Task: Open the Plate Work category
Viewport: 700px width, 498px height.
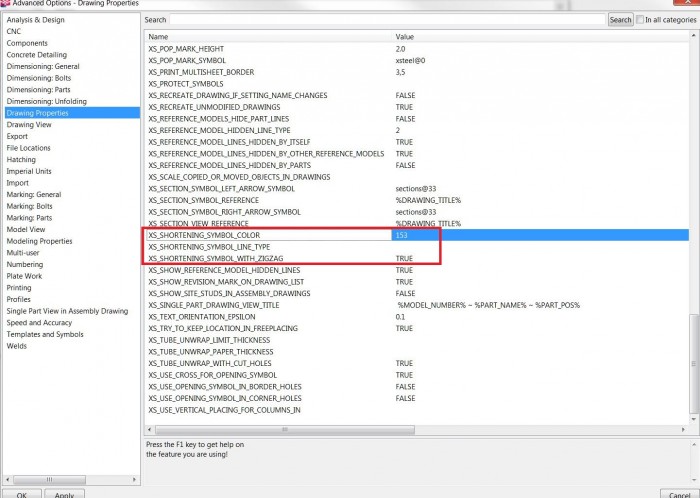Action: 24,276
